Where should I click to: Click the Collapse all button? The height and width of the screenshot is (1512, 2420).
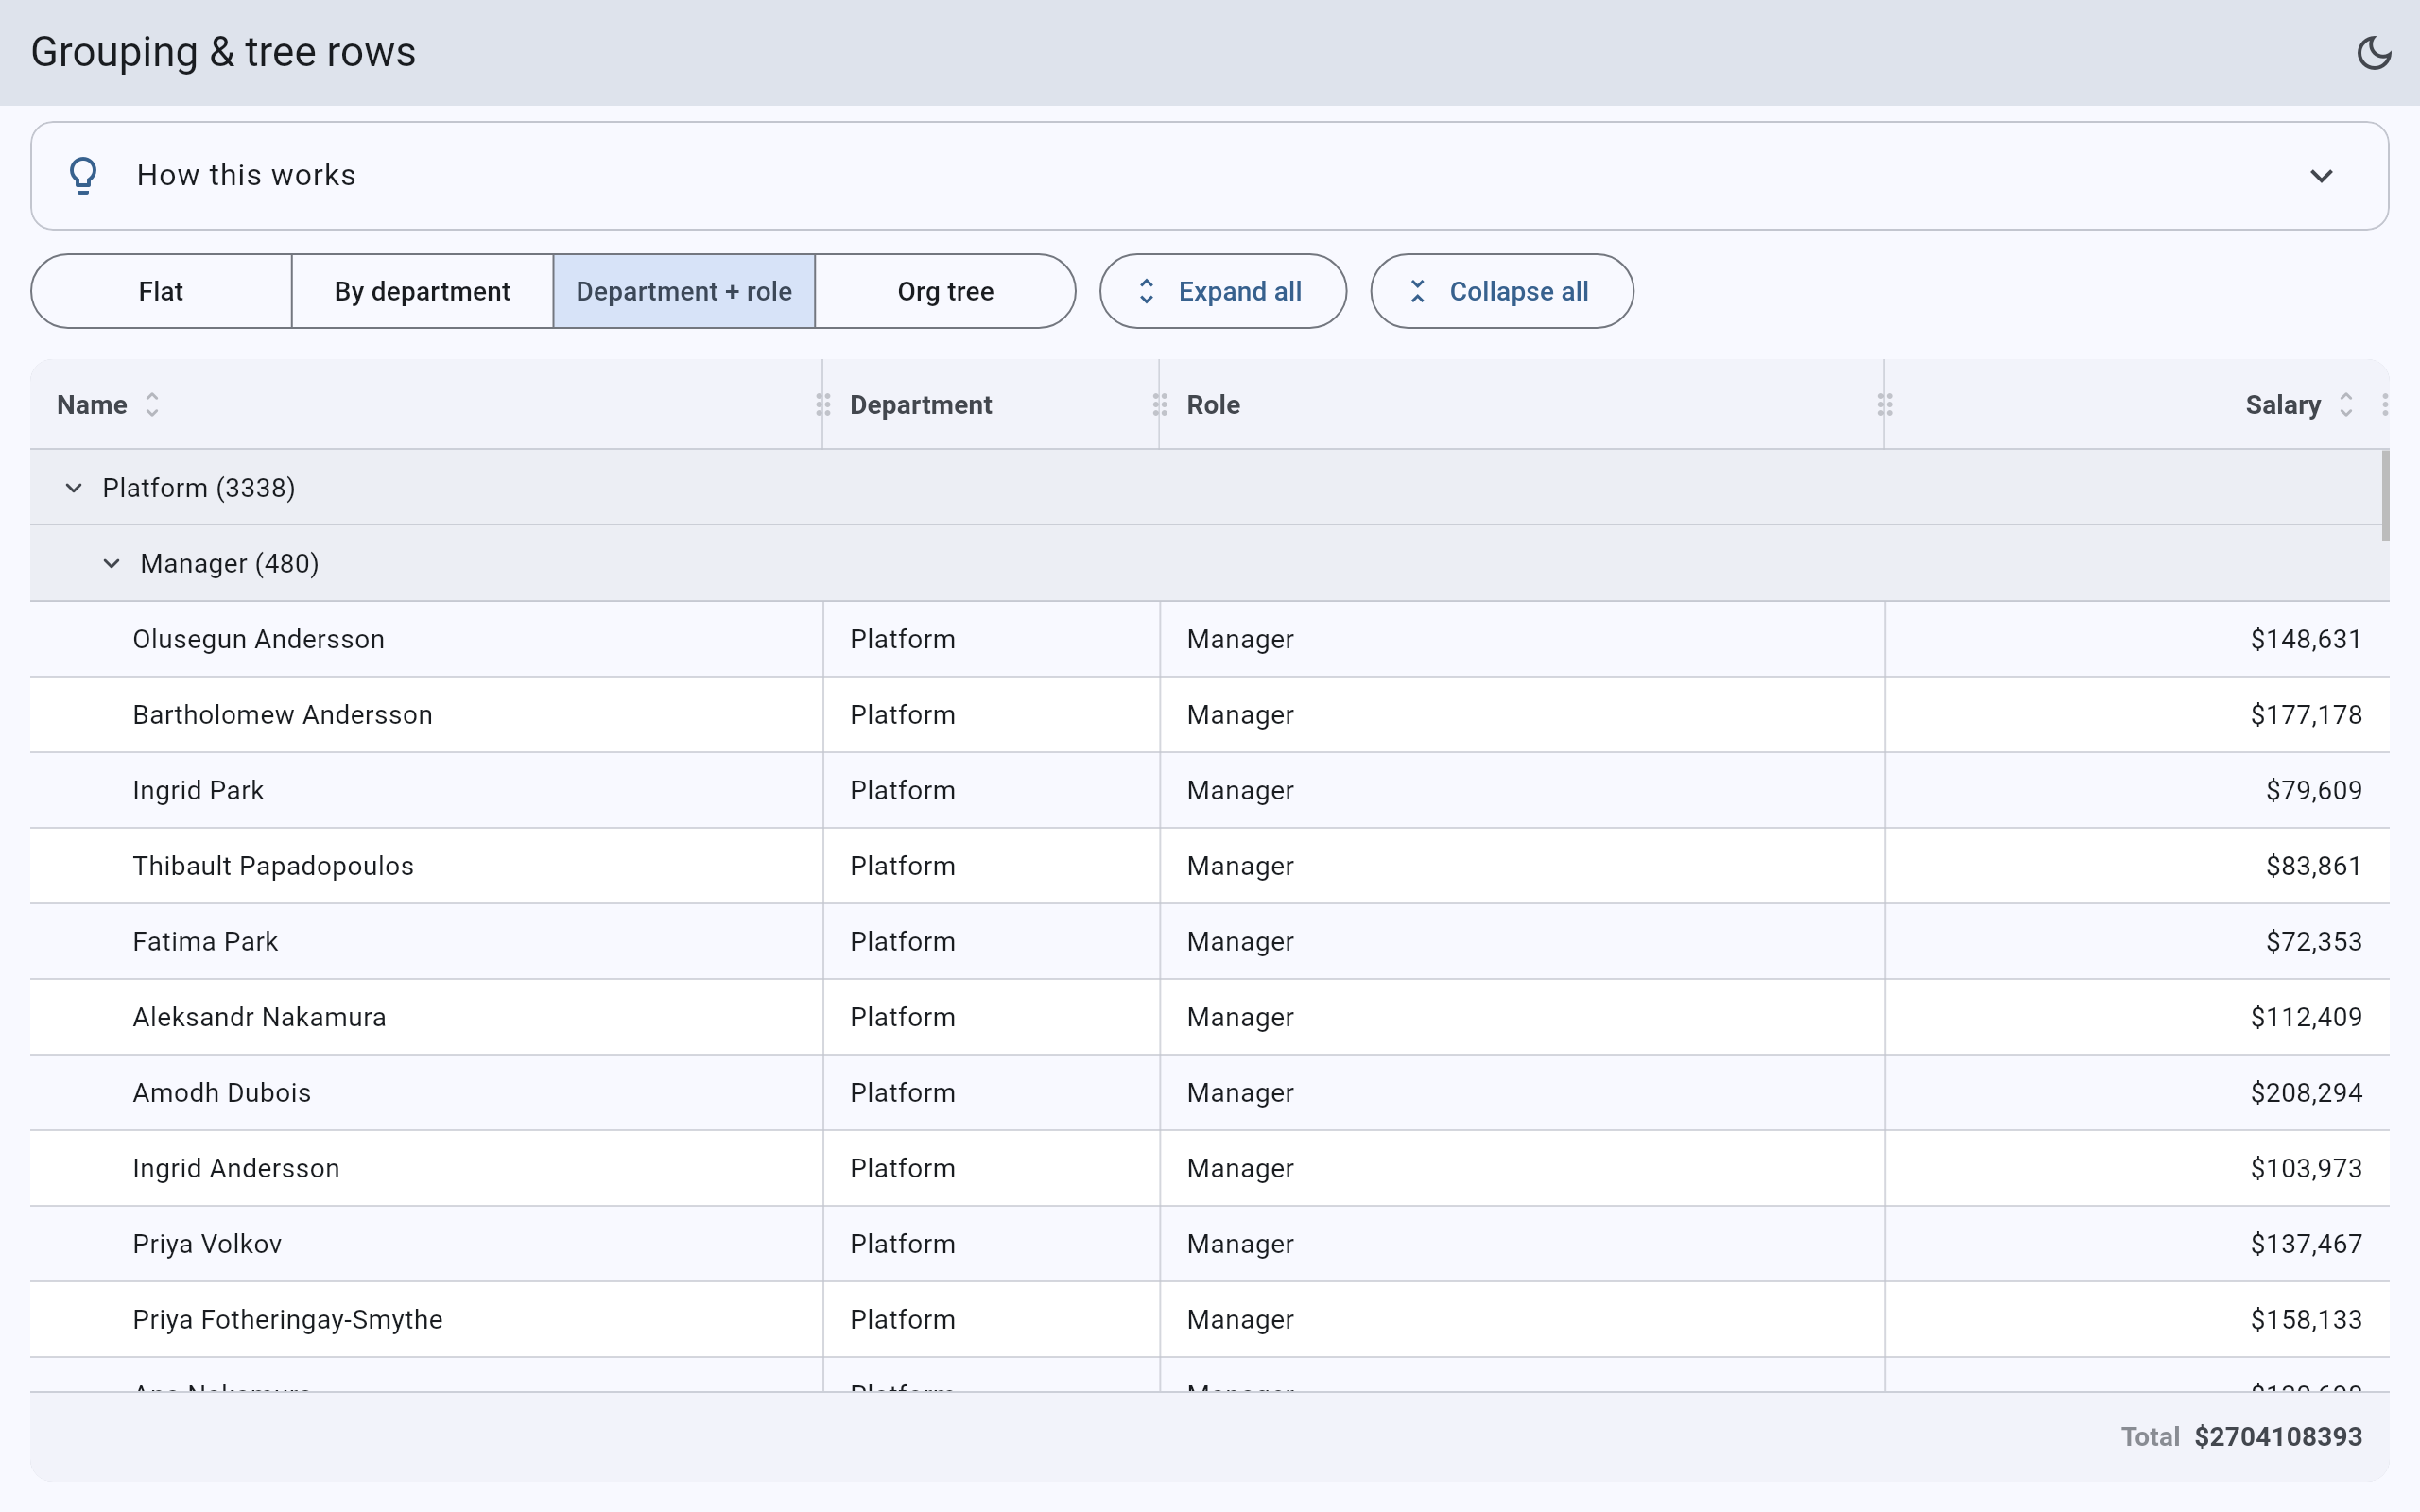(1502, 291)
